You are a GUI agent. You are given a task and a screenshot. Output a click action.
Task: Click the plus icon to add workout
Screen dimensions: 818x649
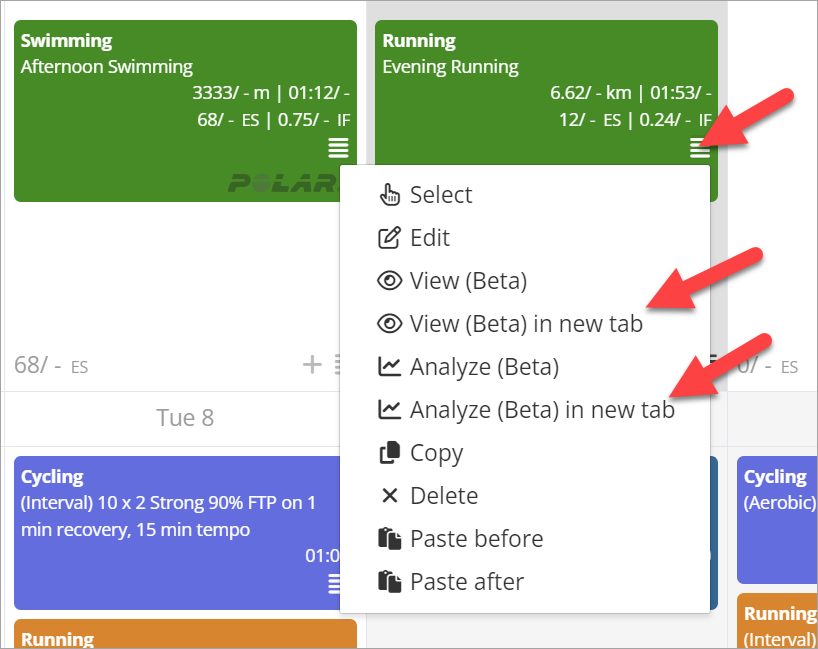[312, 365]
